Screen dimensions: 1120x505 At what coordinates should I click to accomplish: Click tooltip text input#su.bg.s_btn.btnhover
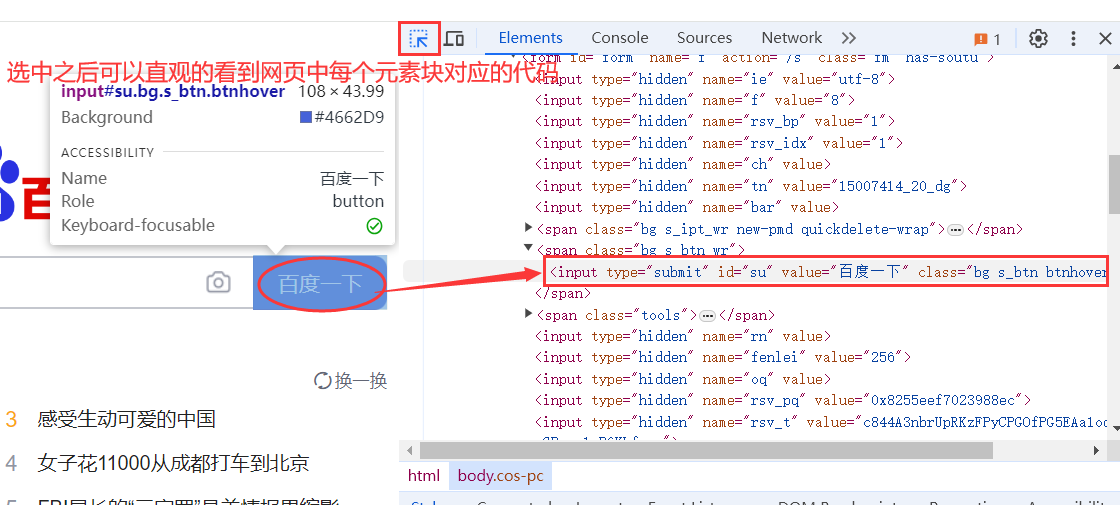[x=173, y=91]
